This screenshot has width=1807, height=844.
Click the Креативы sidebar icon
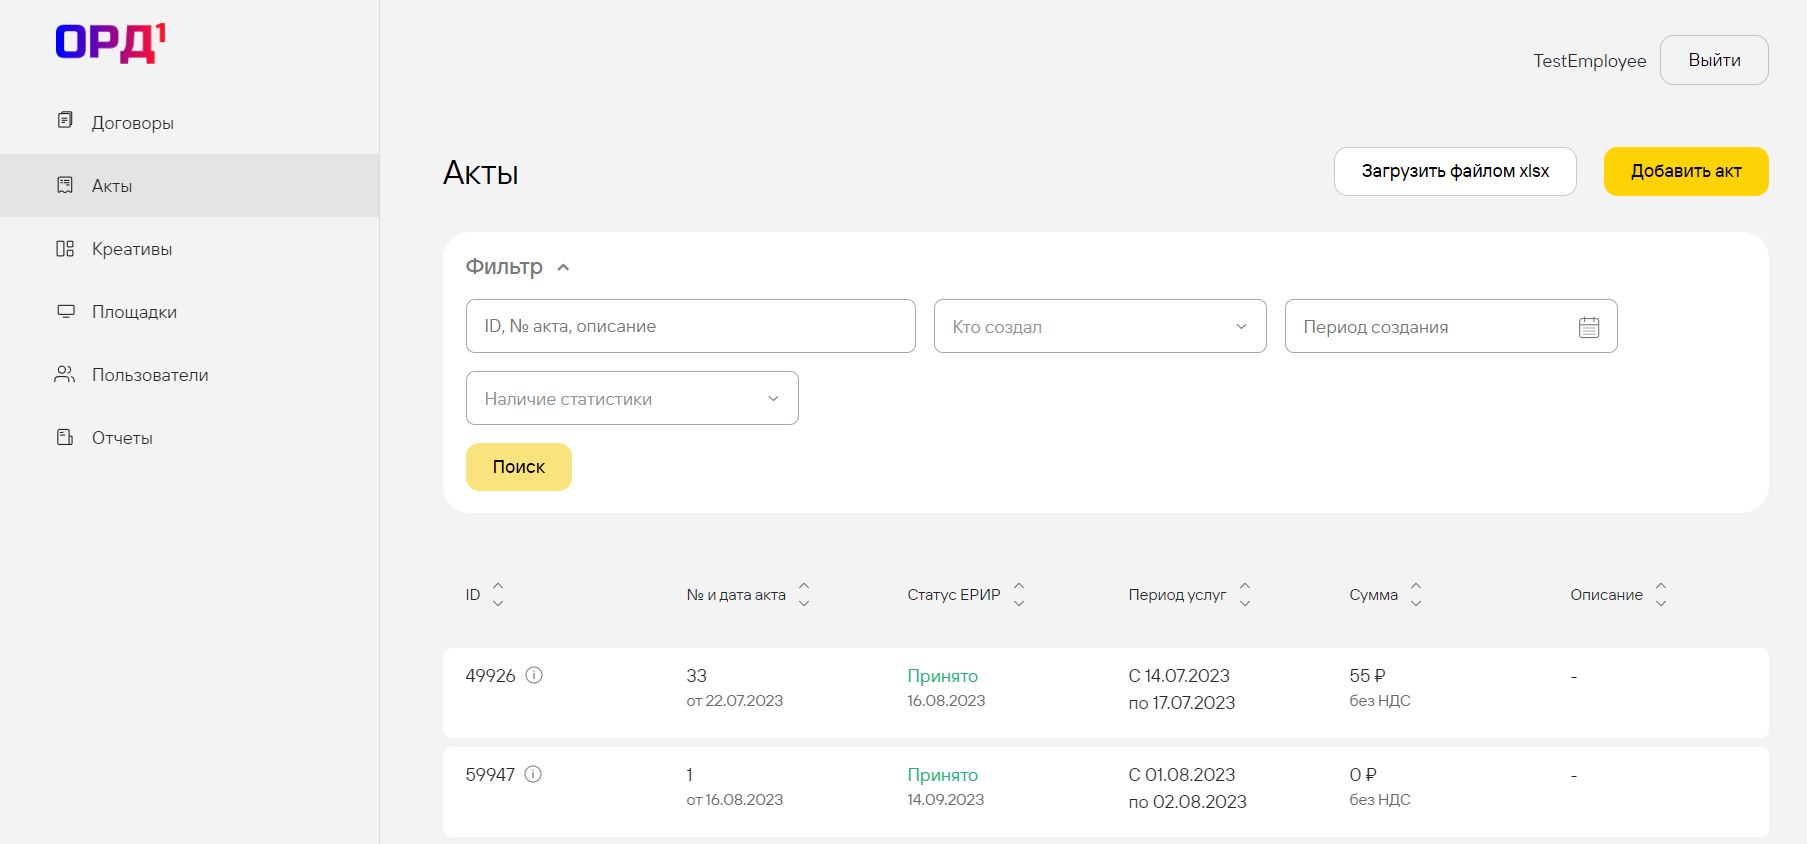pyautogui.click(x=65, y=248)
